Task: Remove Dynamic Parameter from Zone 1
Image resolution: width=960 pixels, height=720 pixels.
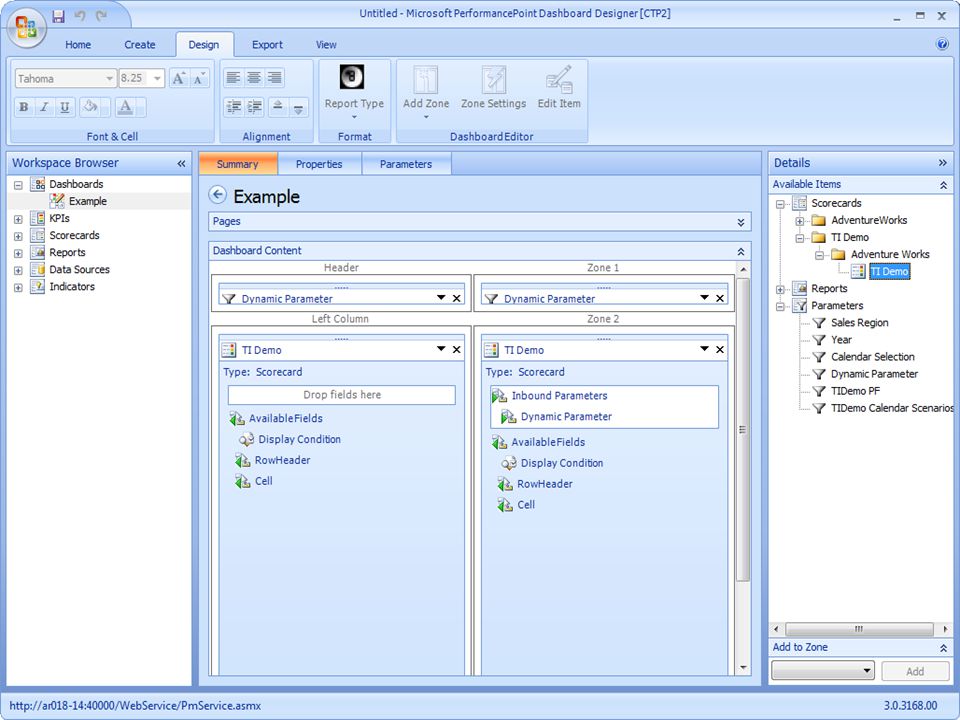Action: 720,298
